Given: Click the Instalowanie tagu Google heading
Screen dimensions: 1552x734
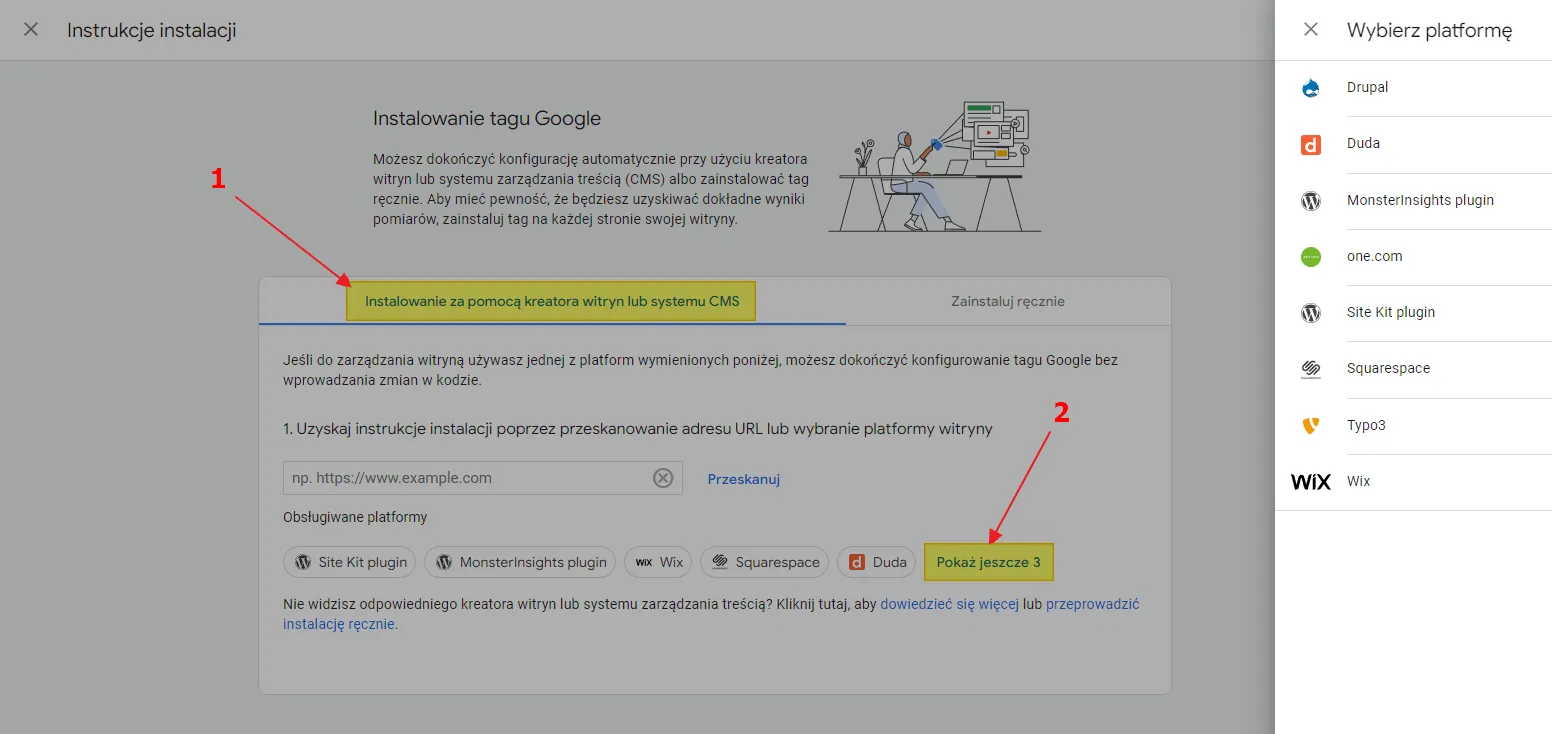Looking at the screenshot, I should [487, 118].
